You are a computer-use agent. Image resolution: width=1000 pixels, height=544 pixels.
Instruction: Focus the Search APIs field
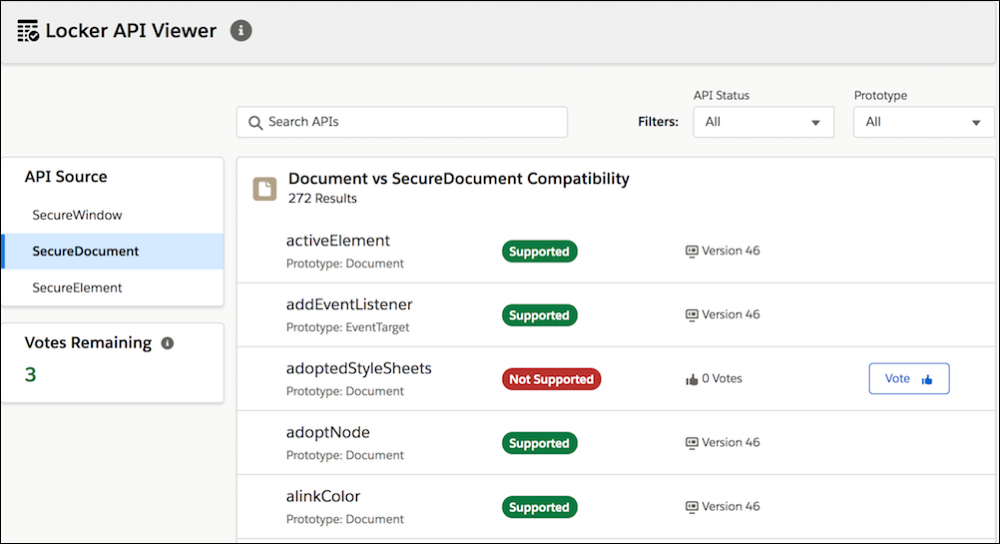[x=402, y=122]
